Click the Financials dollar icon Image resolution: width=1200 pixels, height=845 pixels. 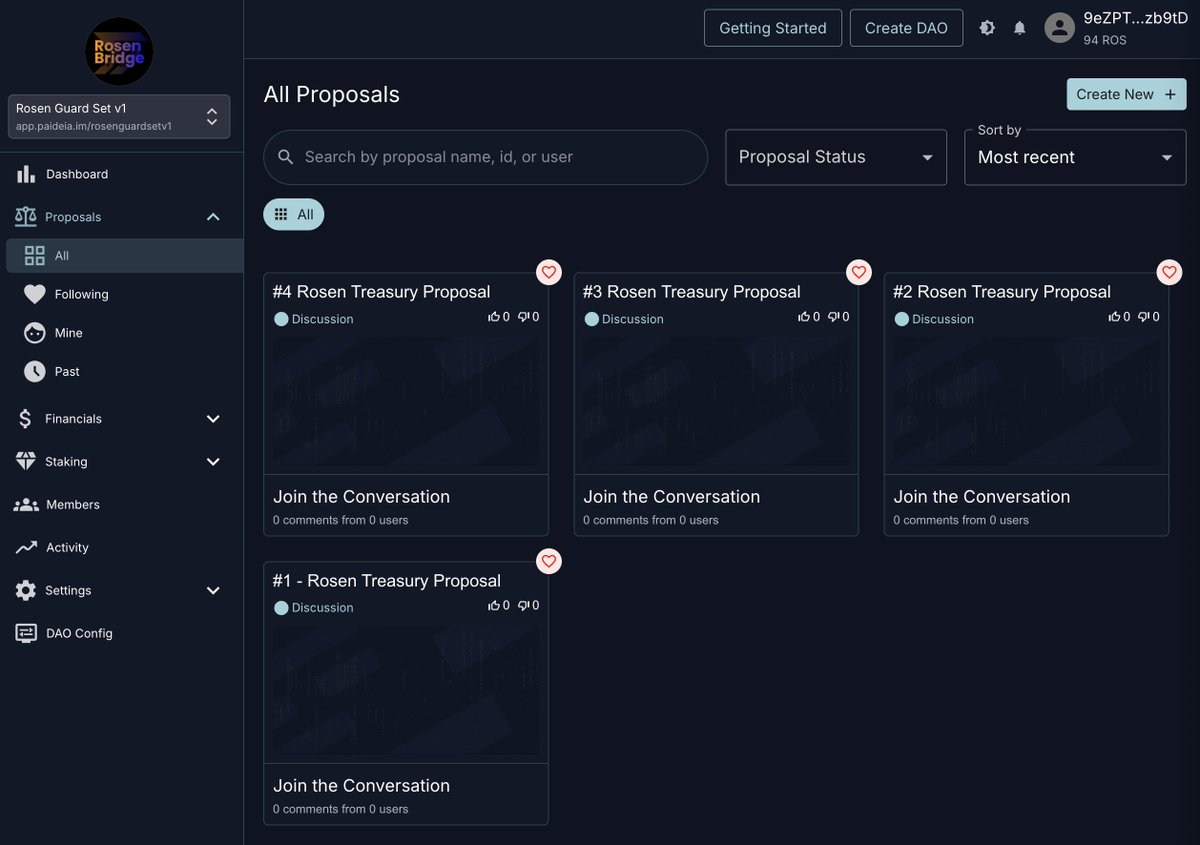pyautogui.click(x=25, y=419)
